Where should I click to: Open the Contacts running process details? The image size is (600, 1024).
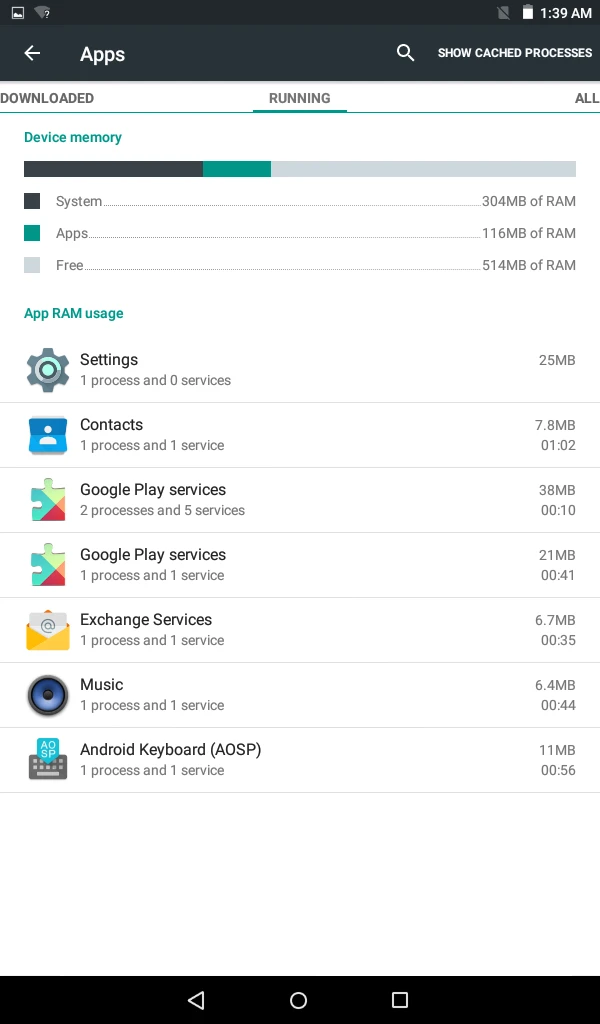300,434
